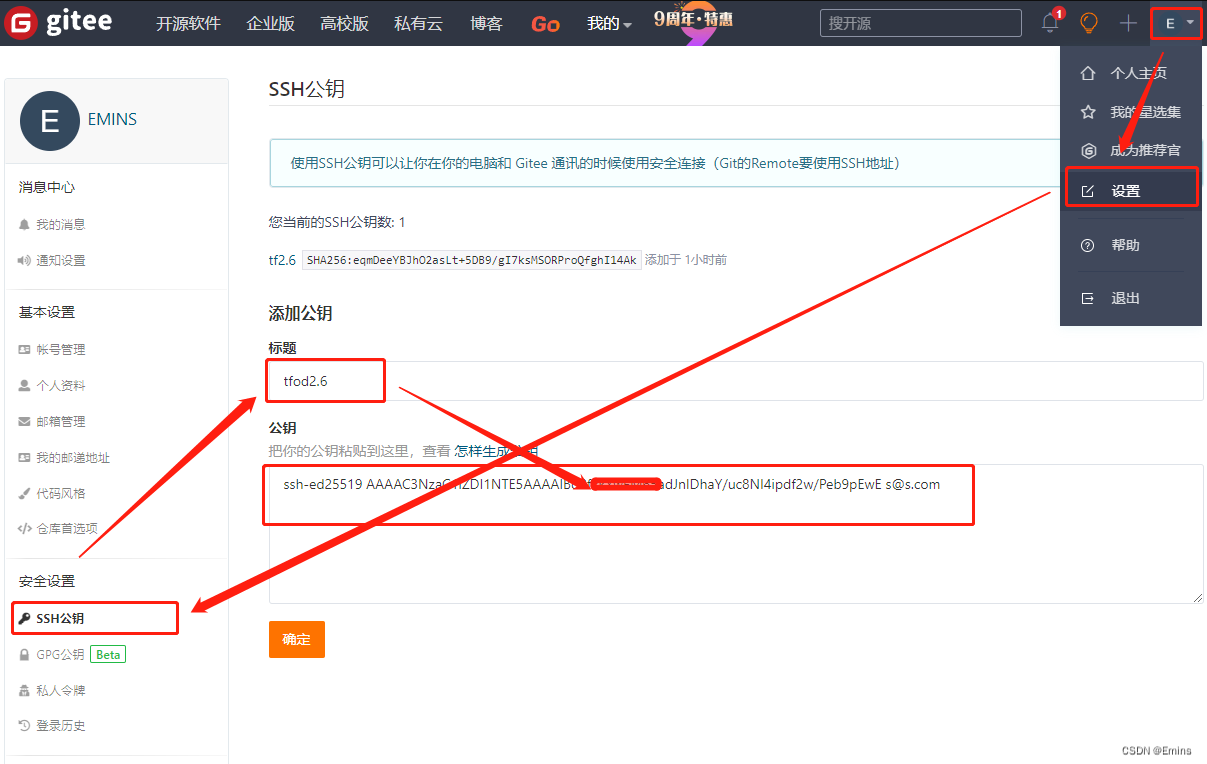Click the 标题 input containing tfod2.6
This screenshot has height=764, width=1207.
click(736, 381)
